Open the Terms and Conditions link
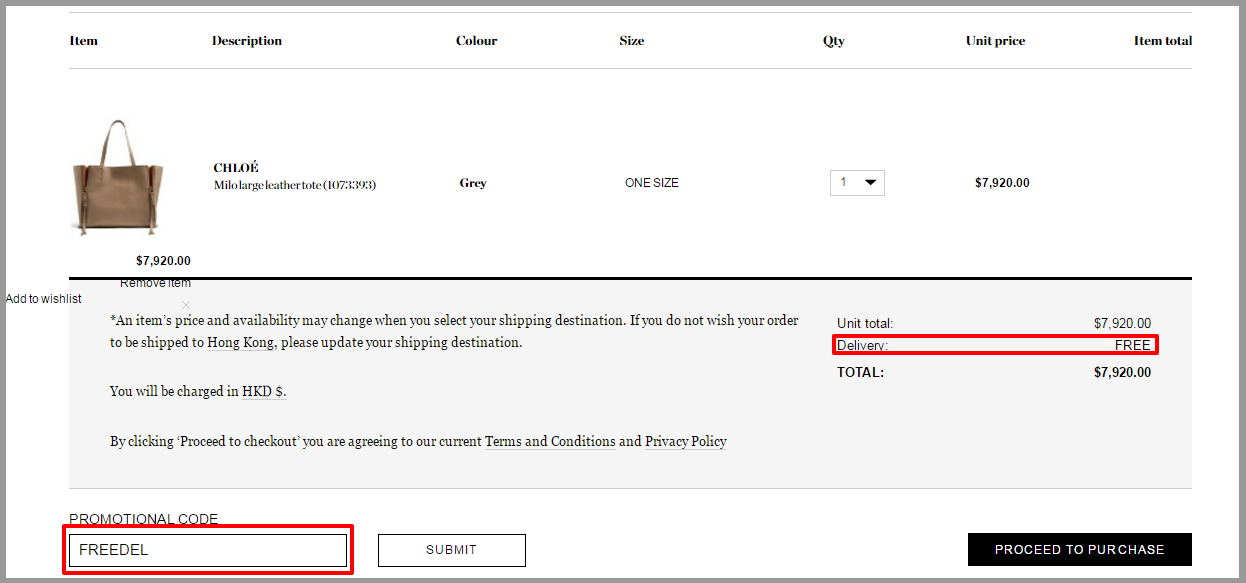This screenshot has height=583, width=1246. 550,441
